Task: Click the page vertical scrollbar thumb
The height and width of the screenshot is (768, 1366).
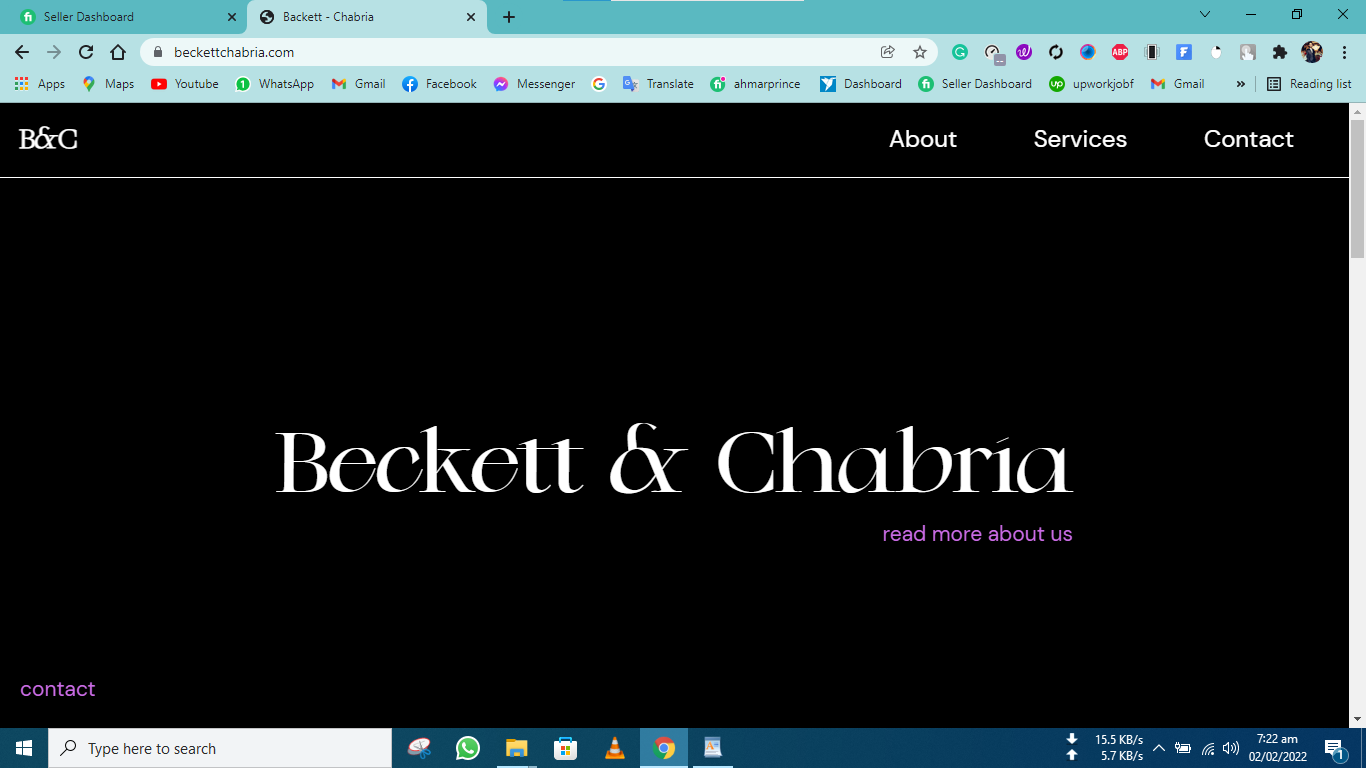Action: click(x=1357, y=188)
